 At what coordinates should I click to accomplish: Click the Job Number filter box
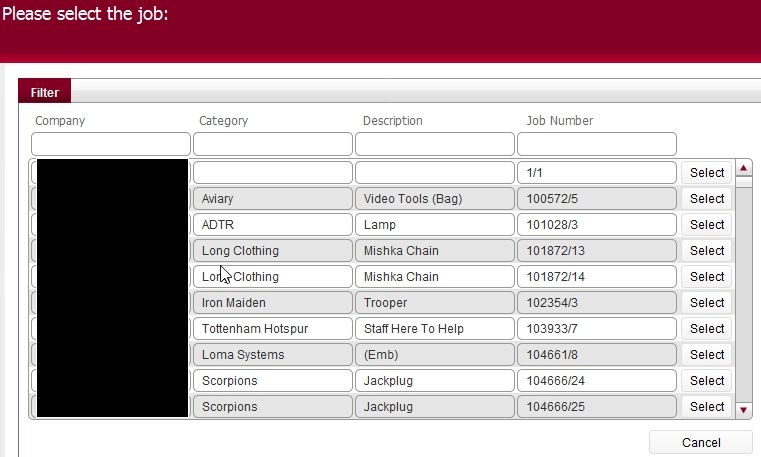coord(598,144)
